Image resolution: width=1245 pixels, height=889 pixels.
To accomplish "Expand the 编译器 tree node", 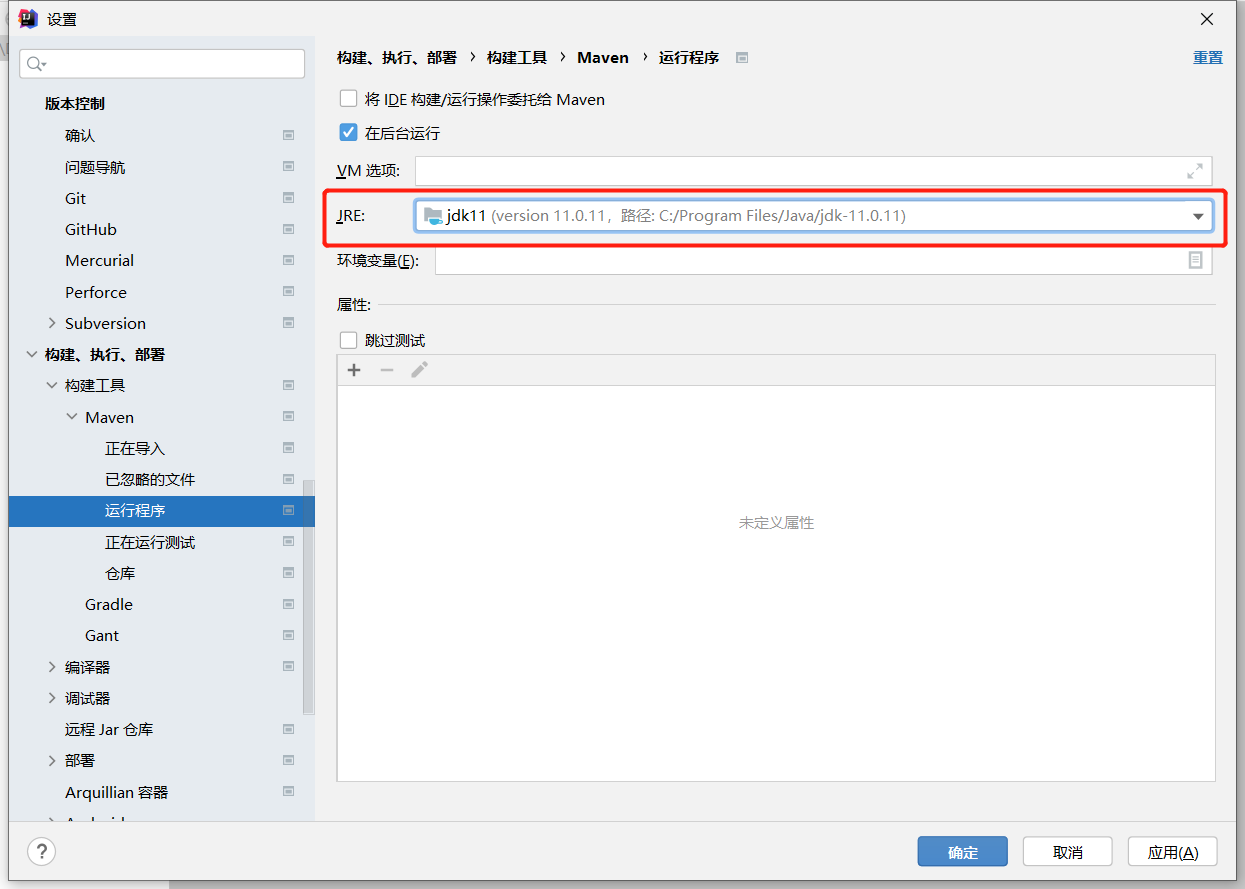I will click(52, 667).
